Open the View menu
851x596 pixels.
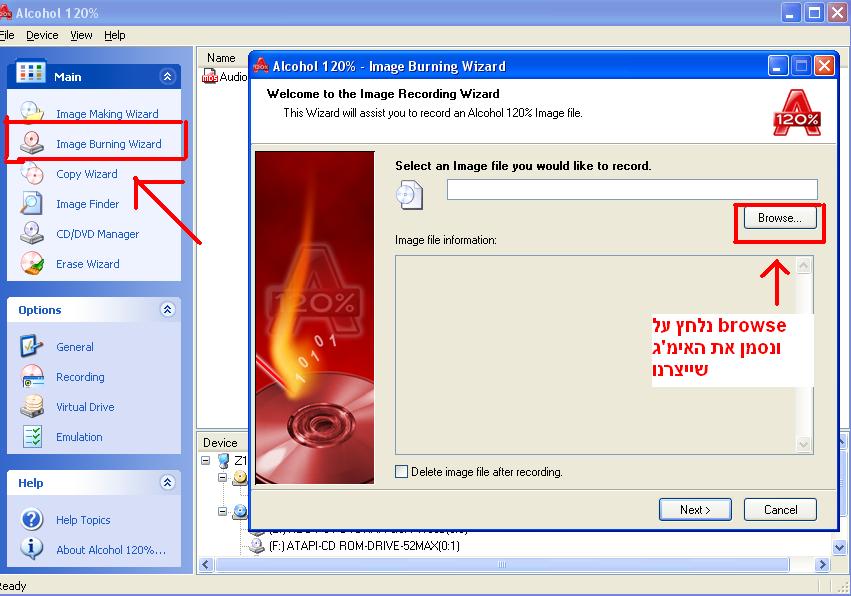[x=81, y=35]
